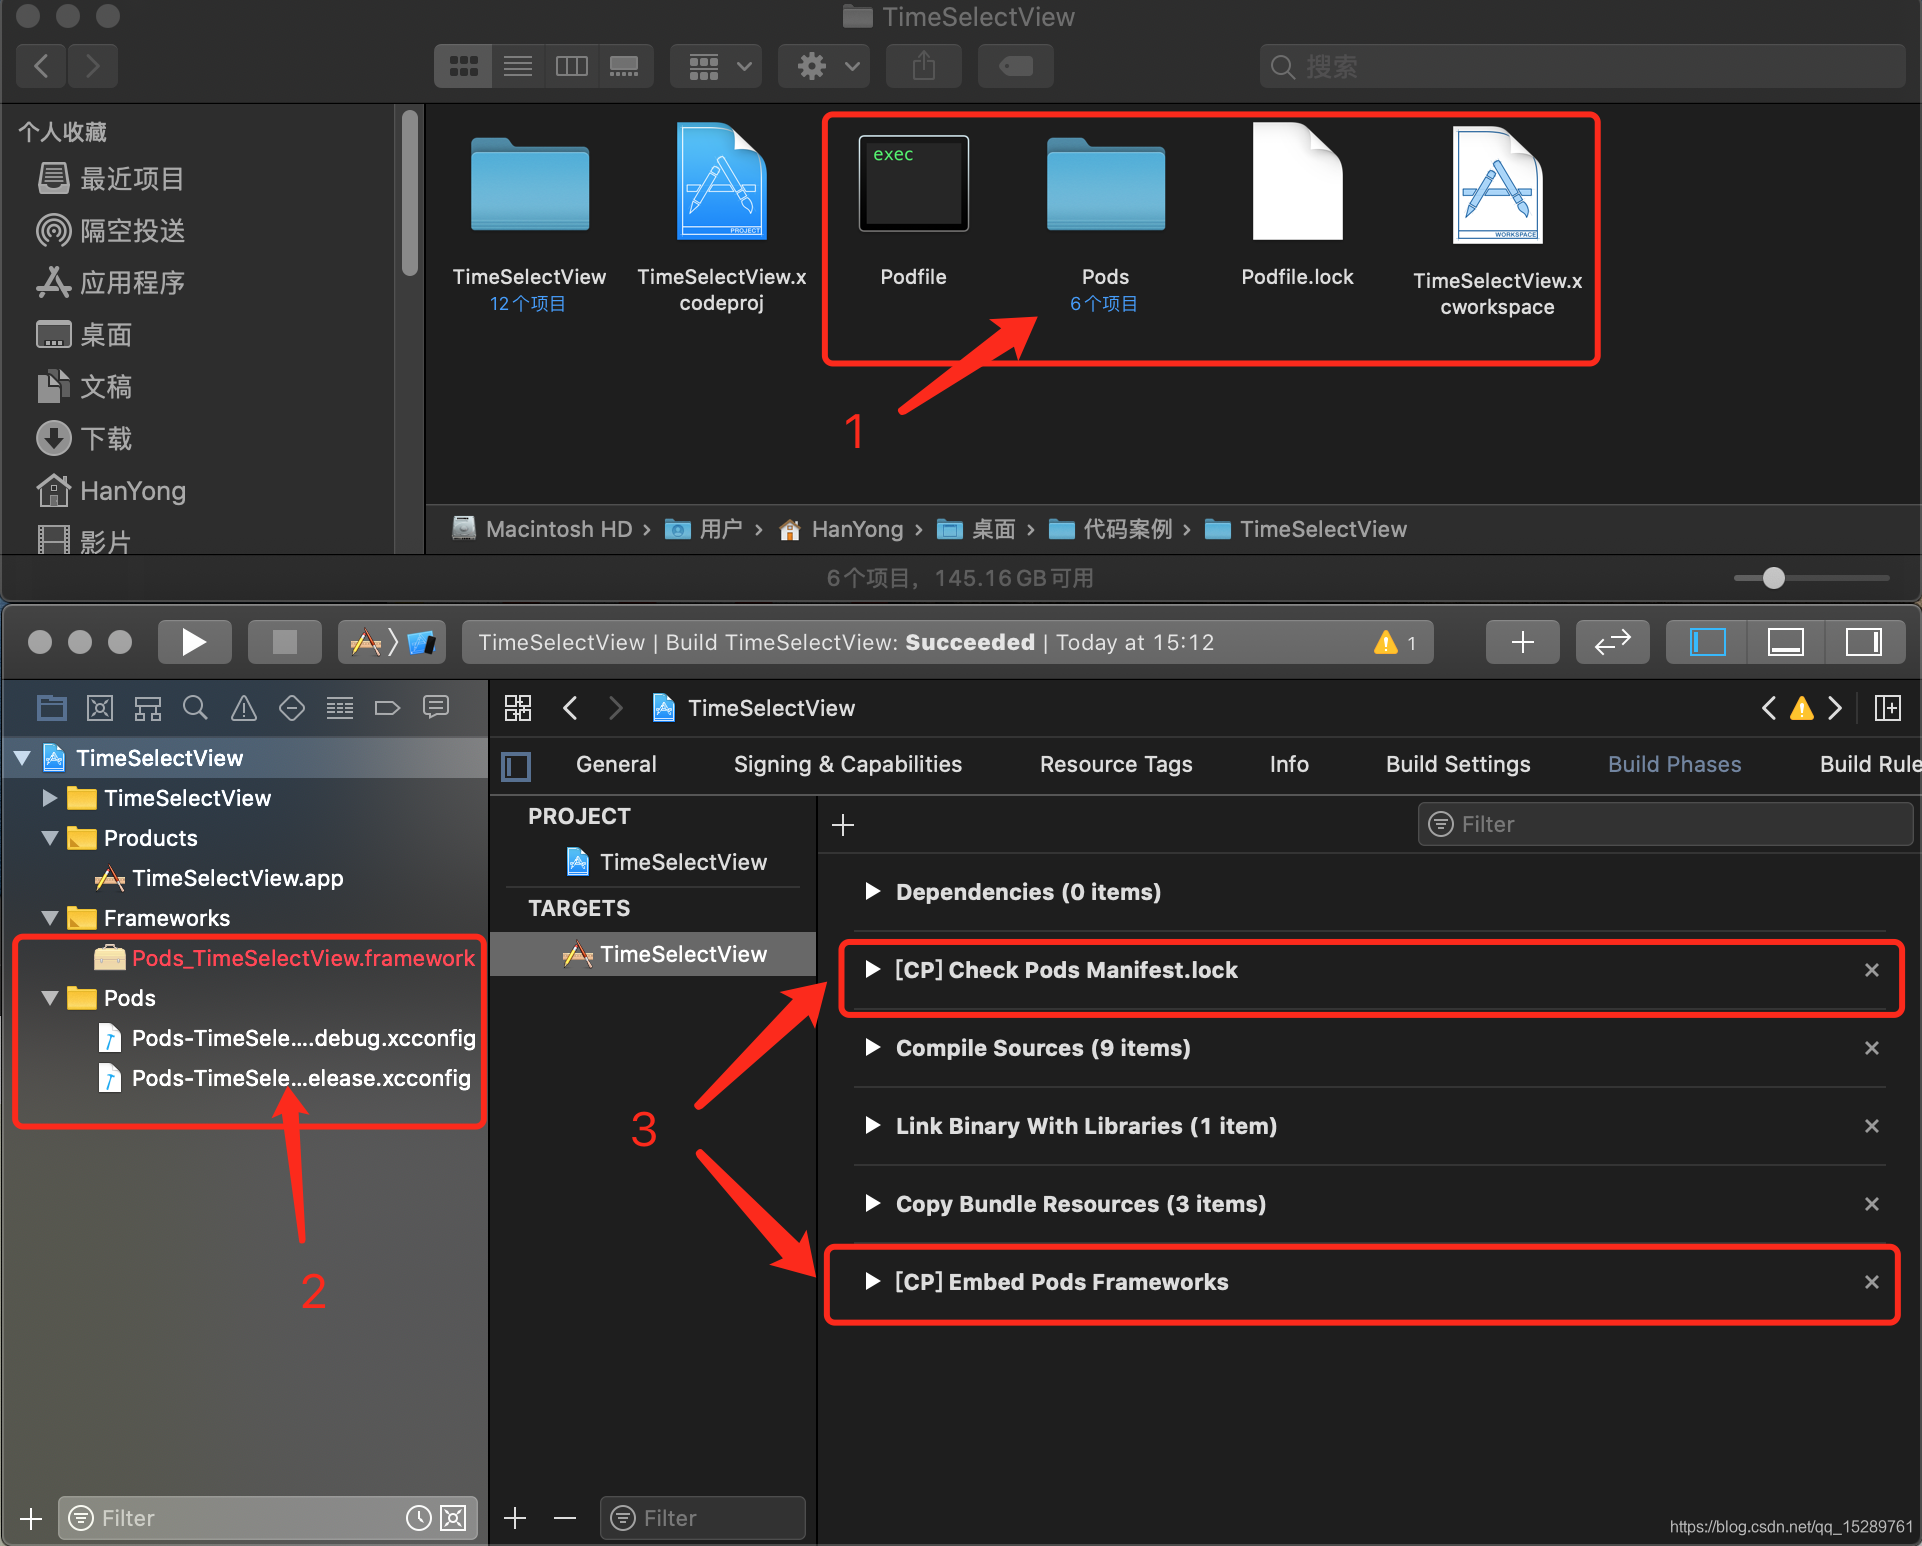This screenshot has width=1922, height=1546.
Task: Click the Library plus button in toolbar
Action: tap(1521, 642)
